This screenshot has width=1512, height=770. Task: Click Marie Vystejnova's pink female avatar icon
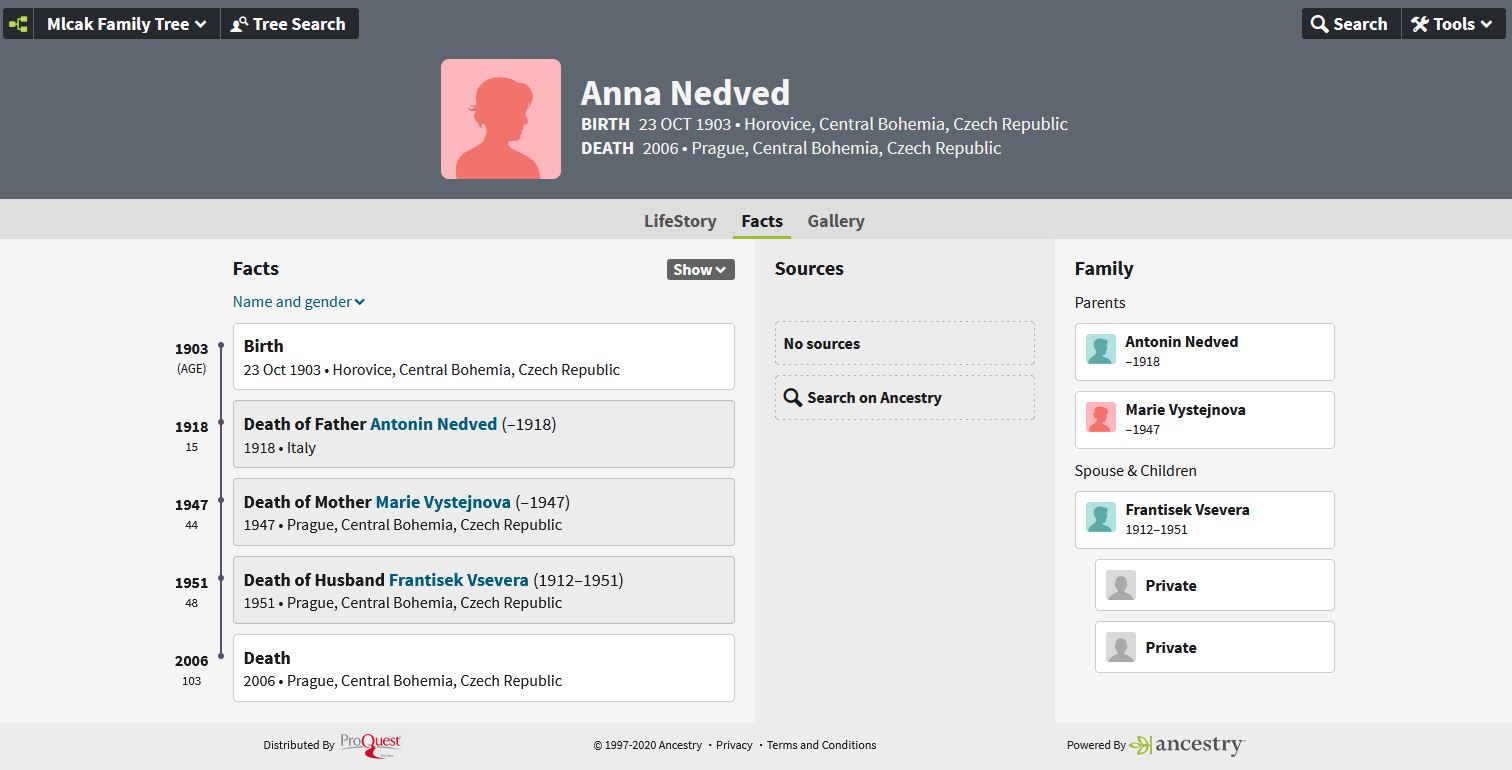(1101, 418)
